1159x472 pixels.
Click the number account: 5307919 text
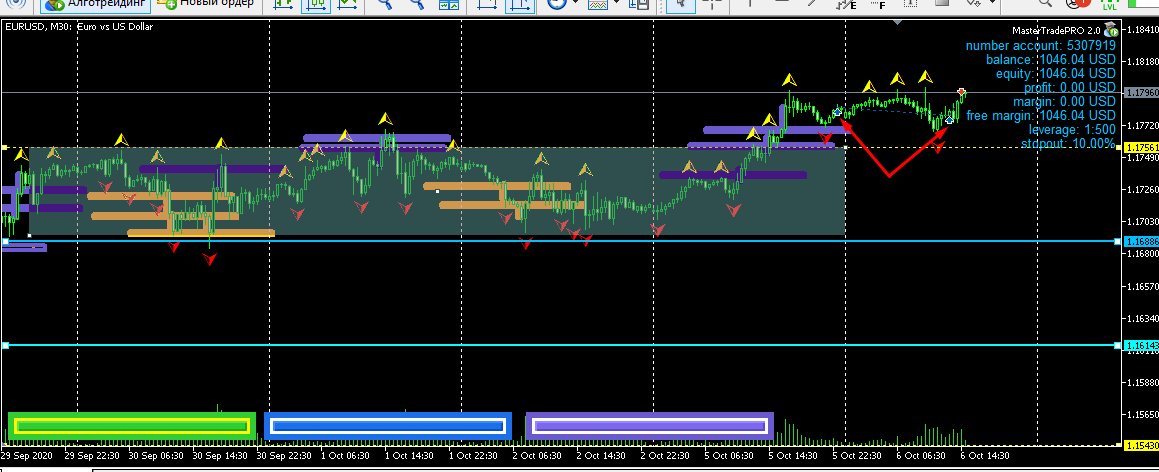1041,46
